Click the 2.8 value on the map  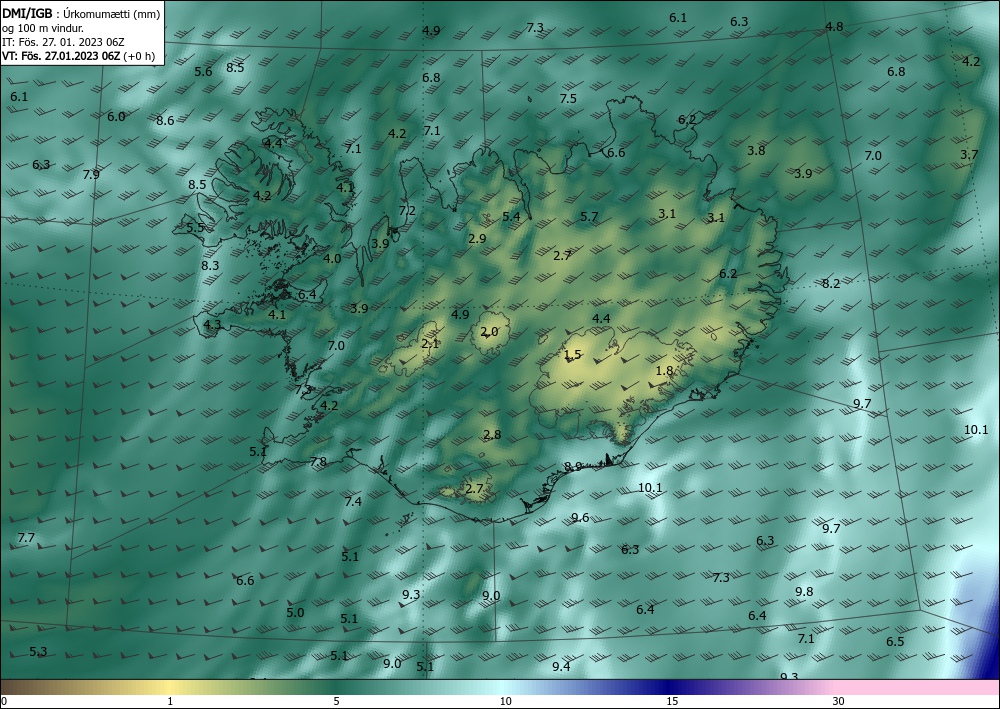492,435
